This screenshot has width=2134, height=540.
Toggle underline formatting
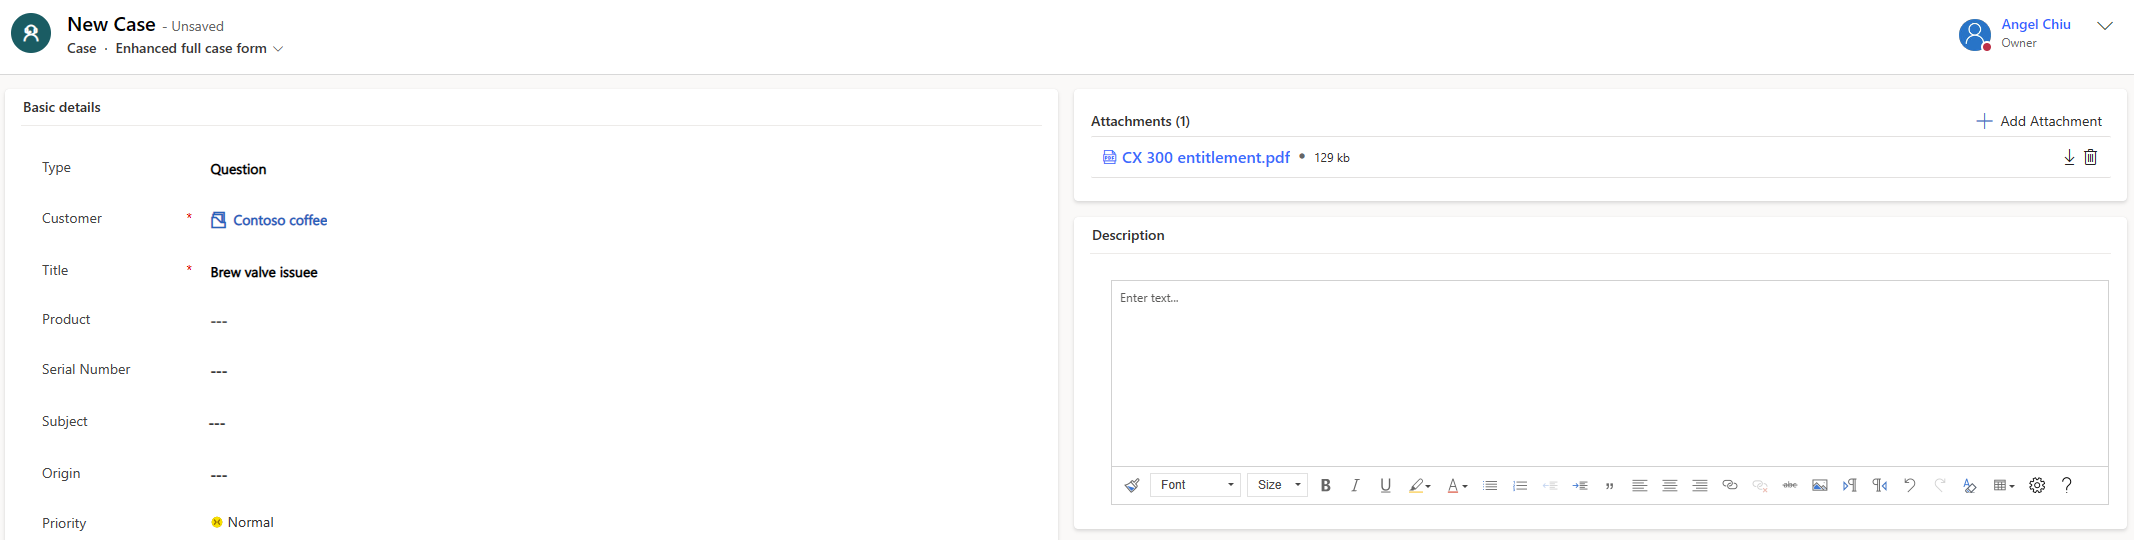click(x=1385, y=485)
